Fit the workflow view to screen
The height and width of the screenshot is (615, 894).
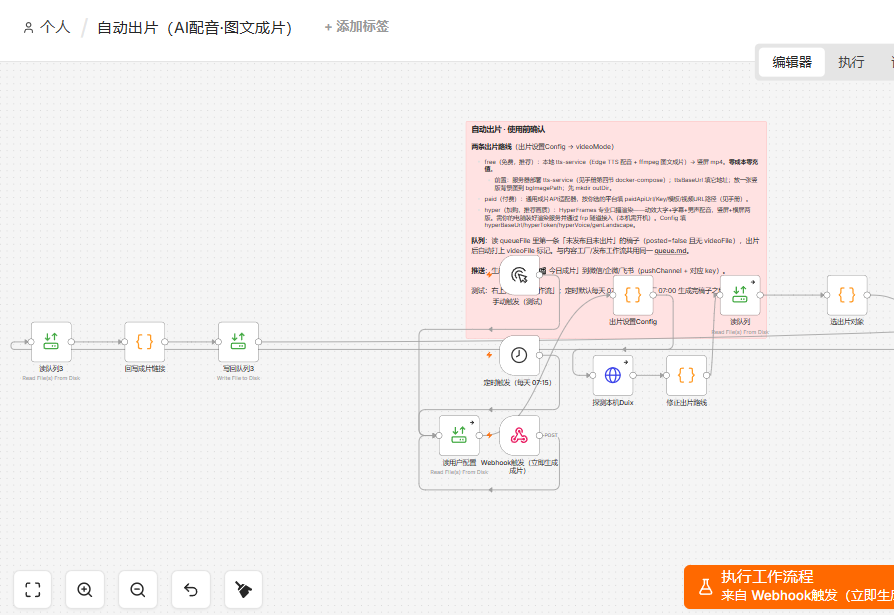click(x=32, y=589)
